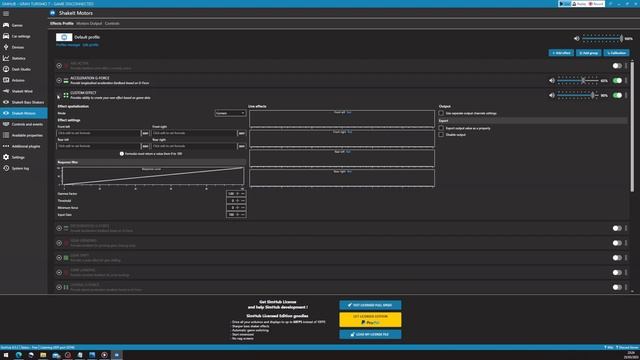Click the Add effect button

pyautogui.click(x=561, y=53)
